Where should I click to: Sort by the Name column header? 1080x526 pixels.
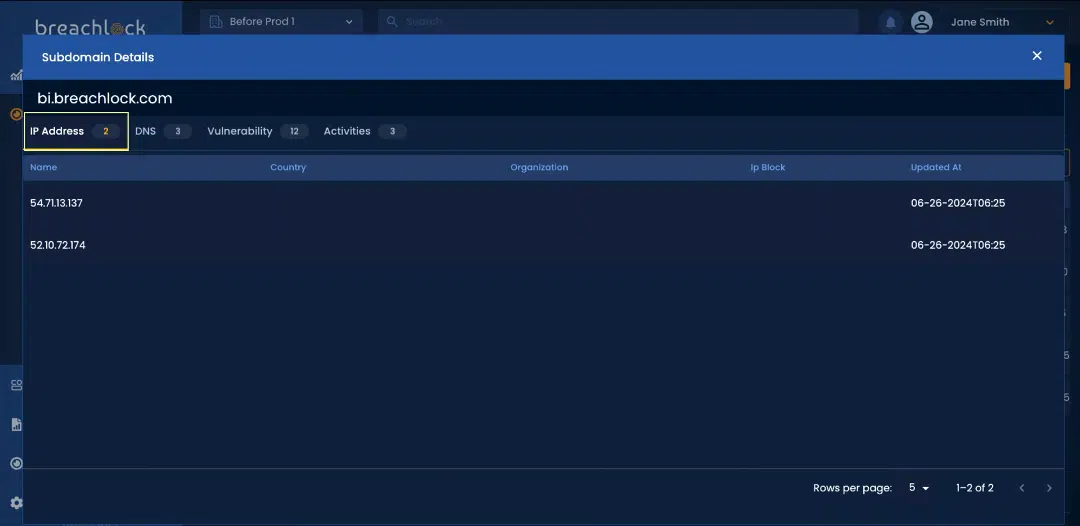43,167
